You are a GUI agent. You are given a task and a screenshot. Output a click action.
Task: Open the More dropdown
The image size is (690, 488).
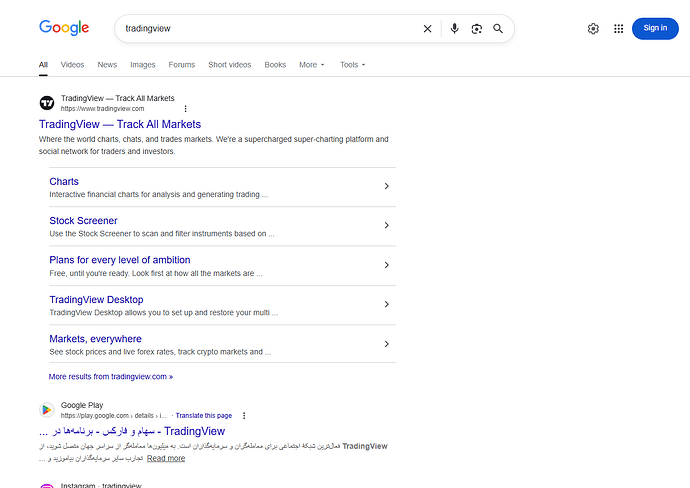(312, 65)
